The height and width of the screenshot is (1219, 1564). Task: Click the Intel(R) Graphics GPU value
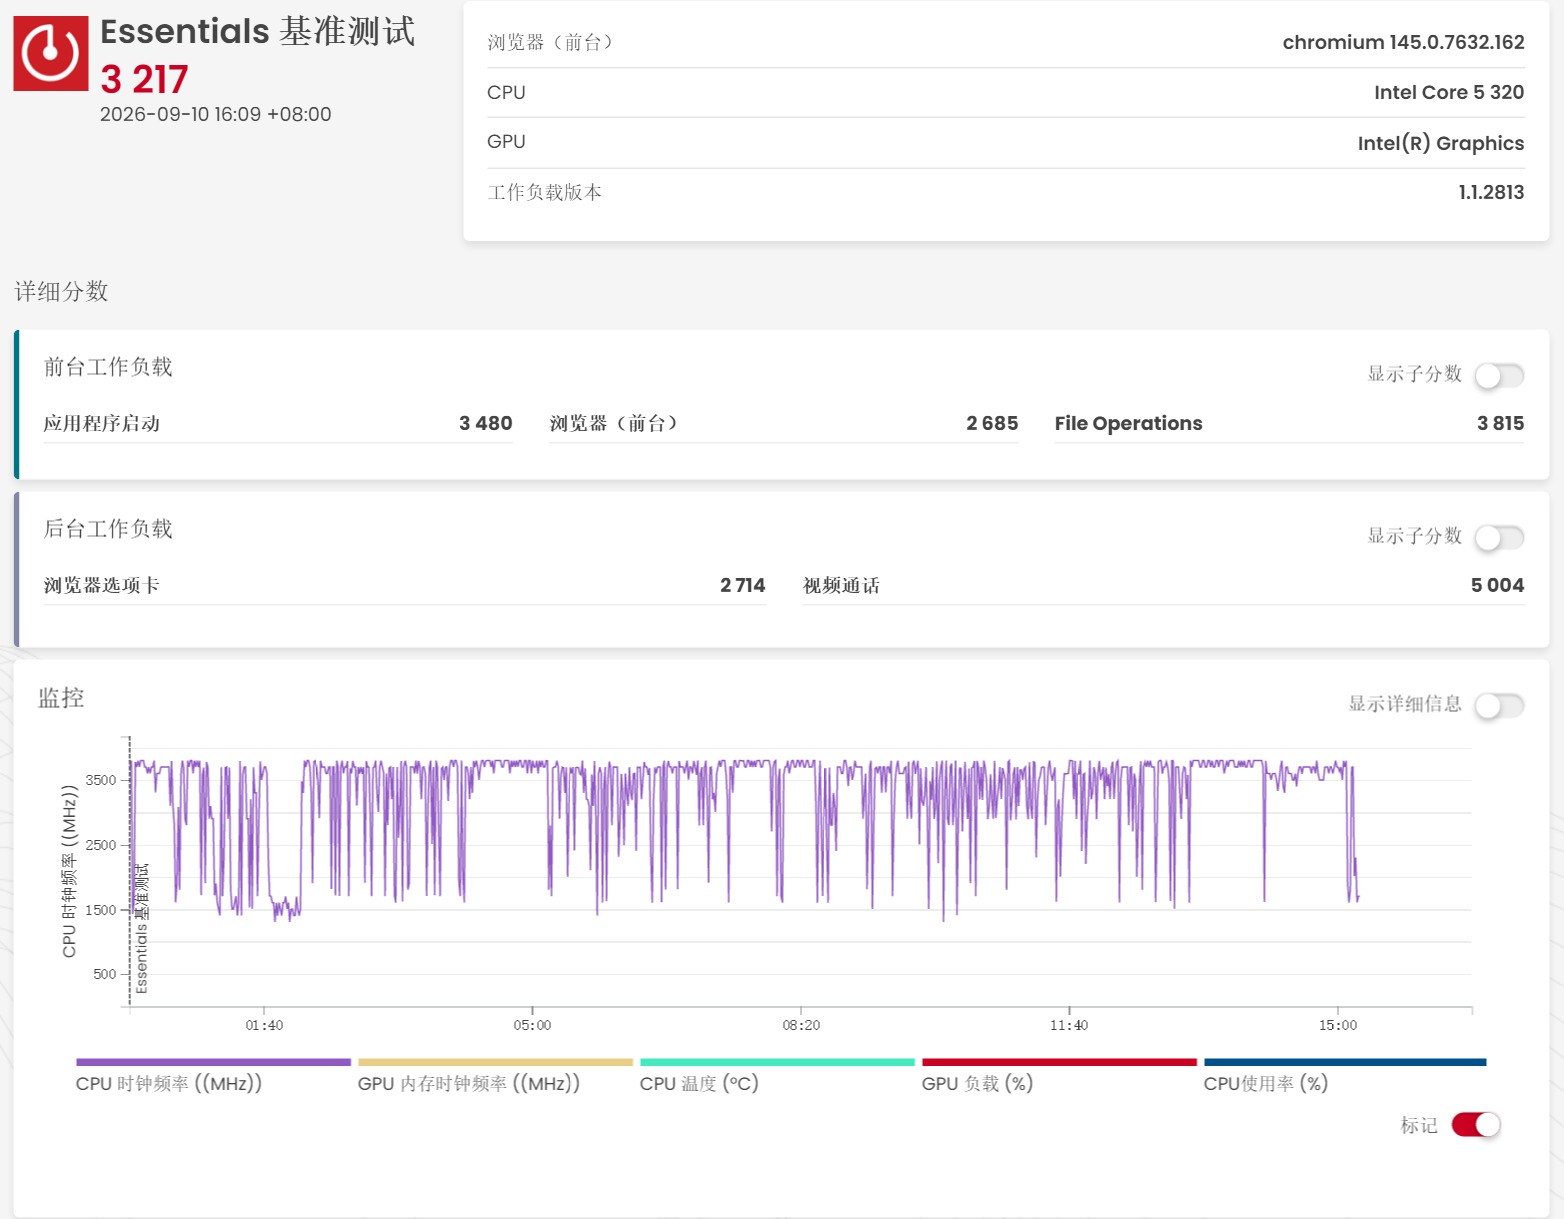(1441, 143)
